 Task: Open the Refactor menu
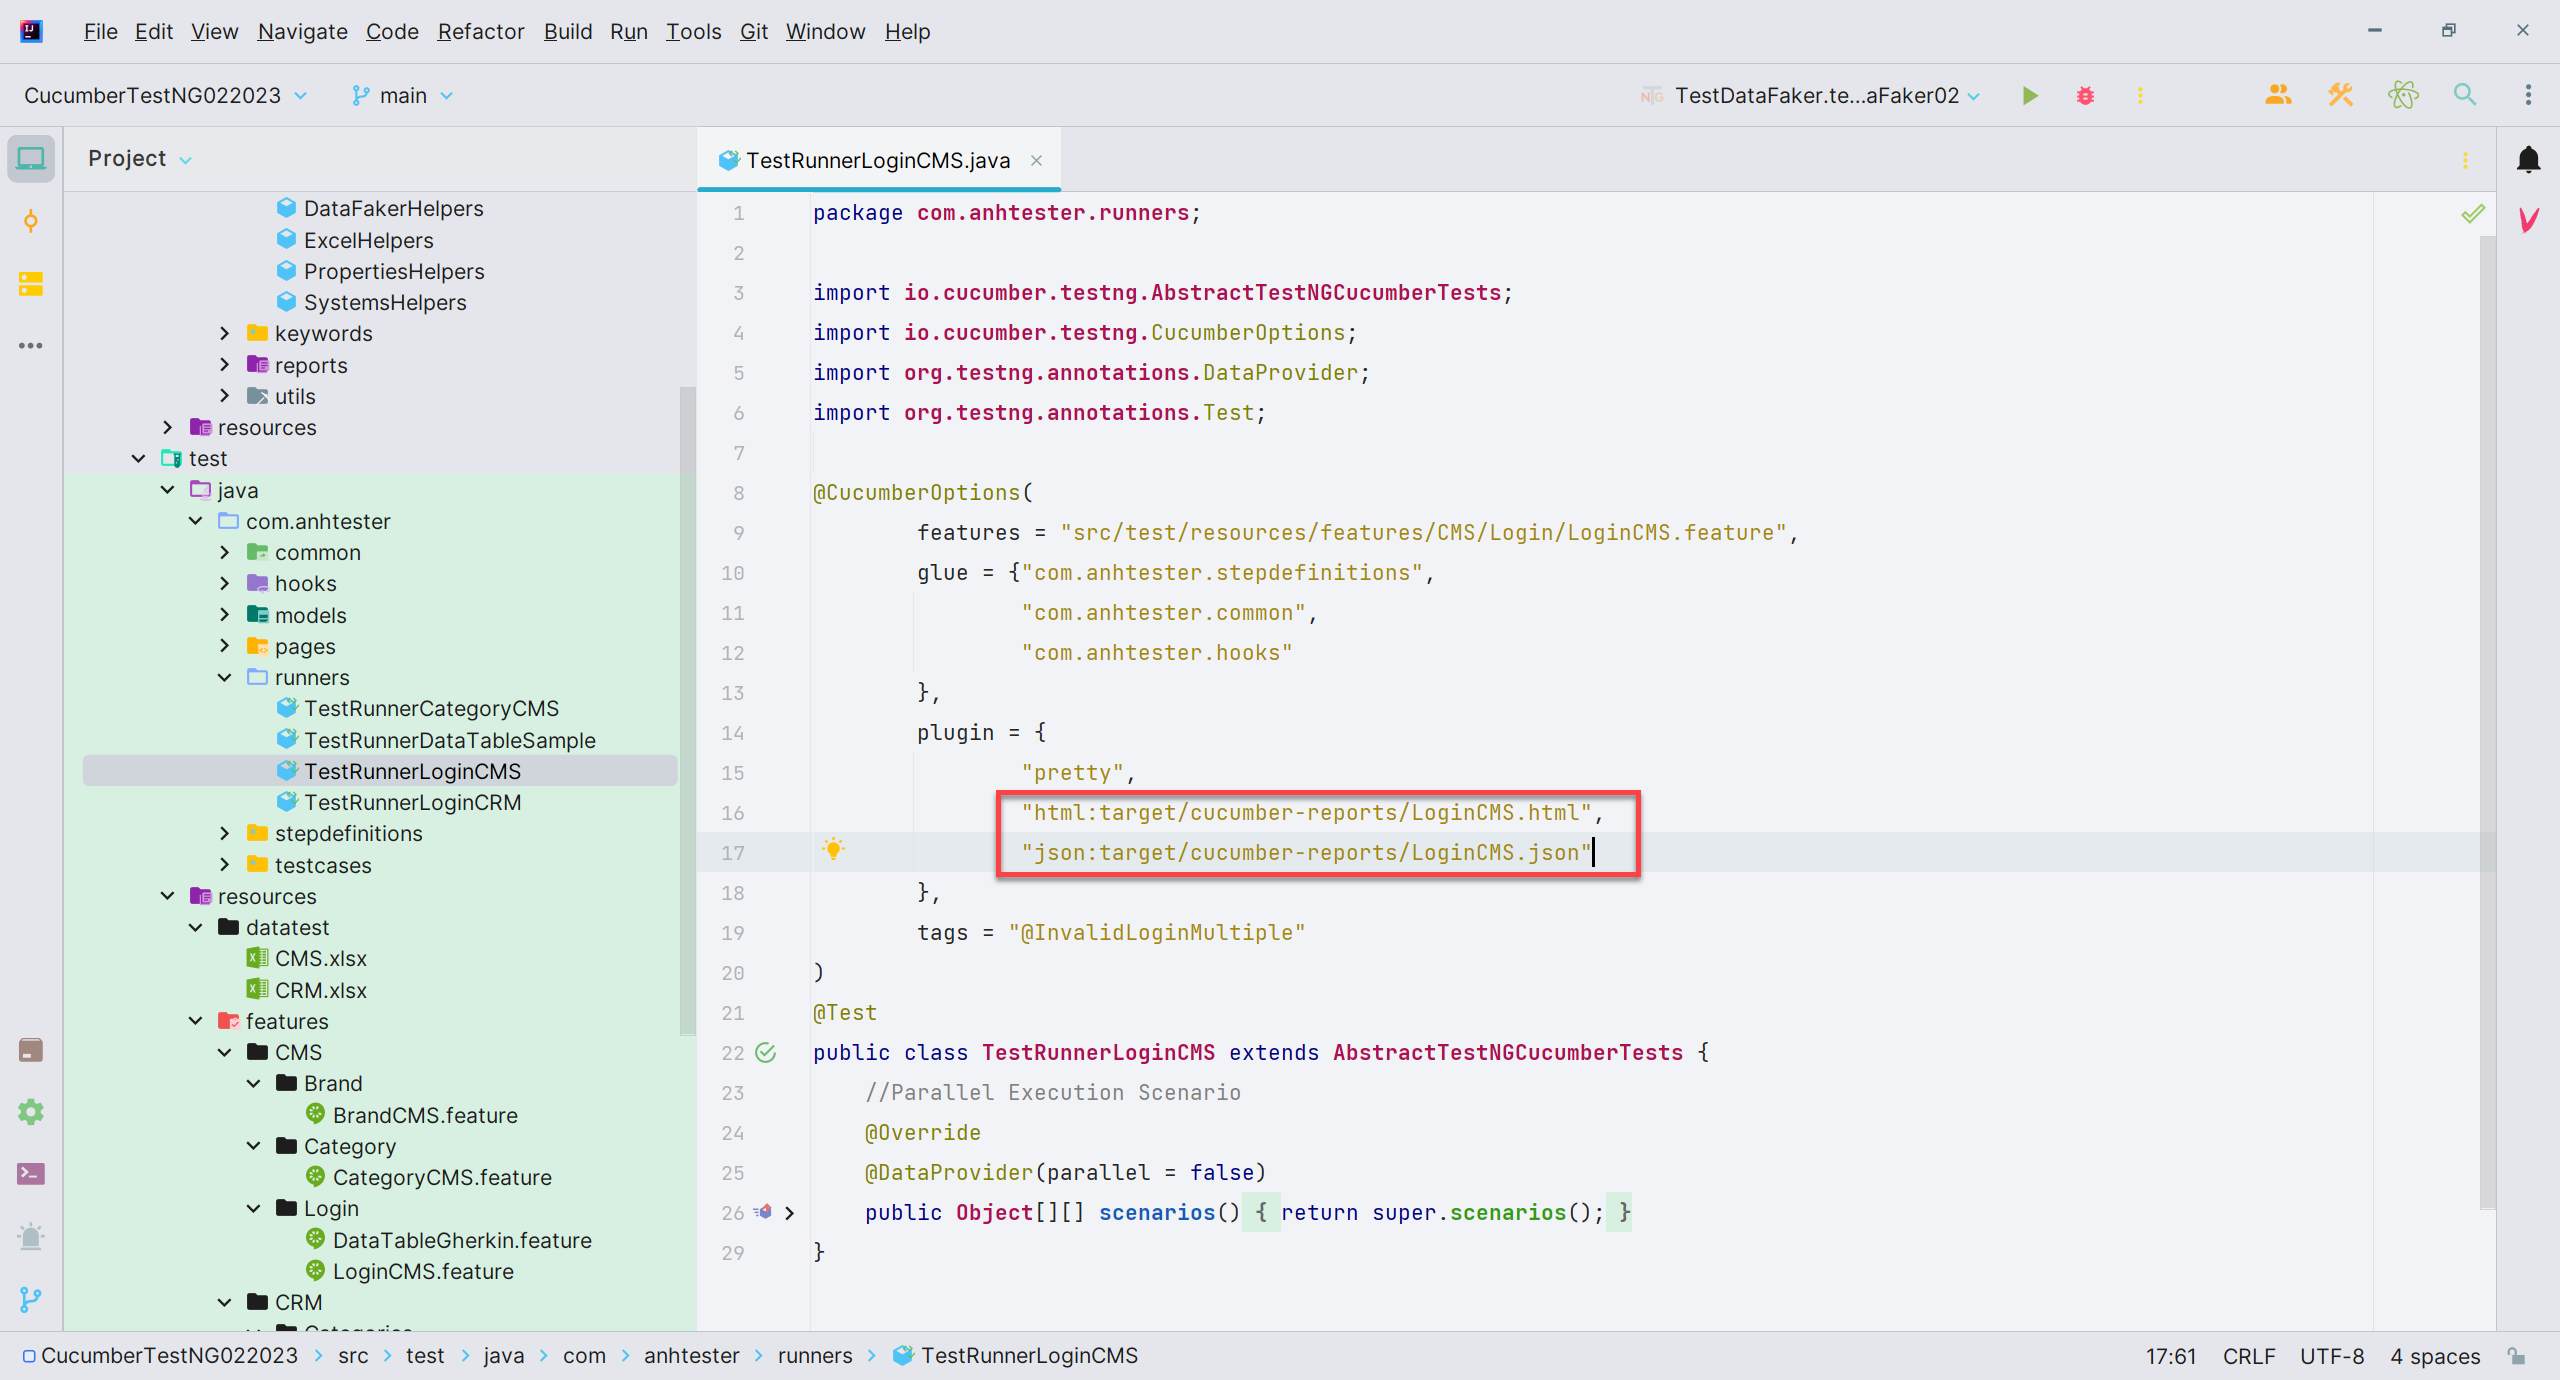click(x=480, y=31)
